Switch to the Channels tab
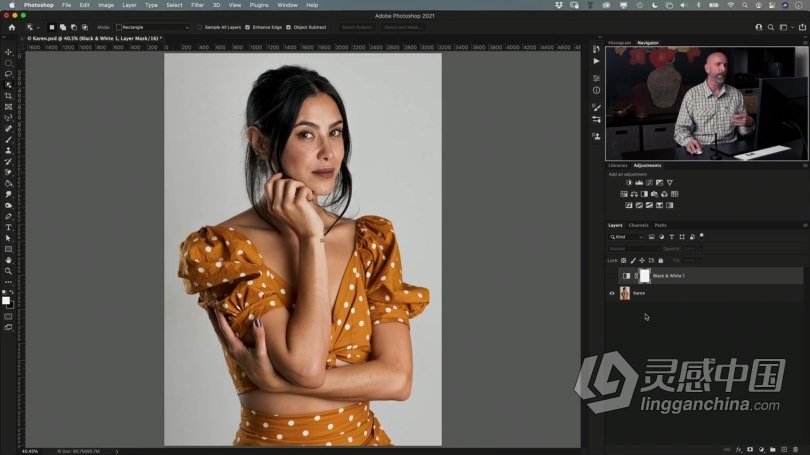810x455 pixels. pyautogui.click(x=639, y=225)
